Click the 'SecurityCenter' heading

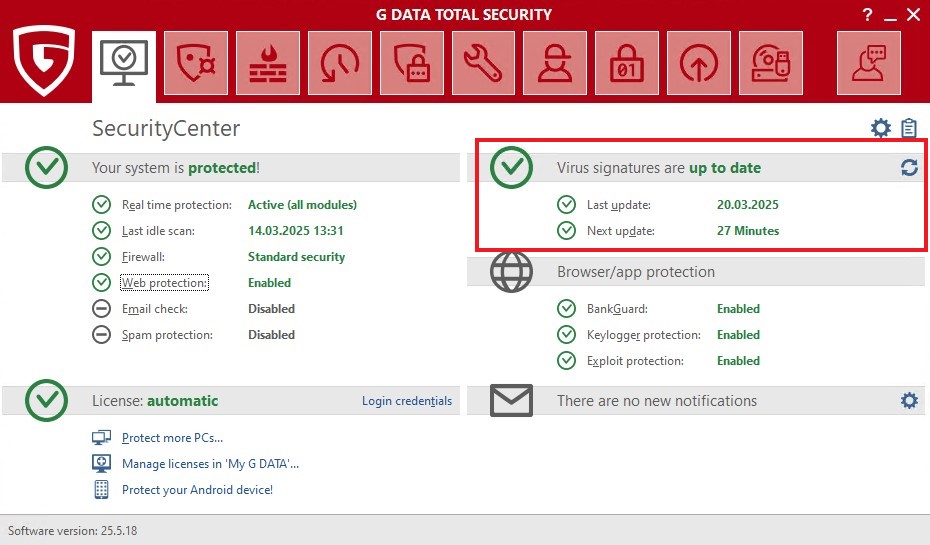coord(166,128)
